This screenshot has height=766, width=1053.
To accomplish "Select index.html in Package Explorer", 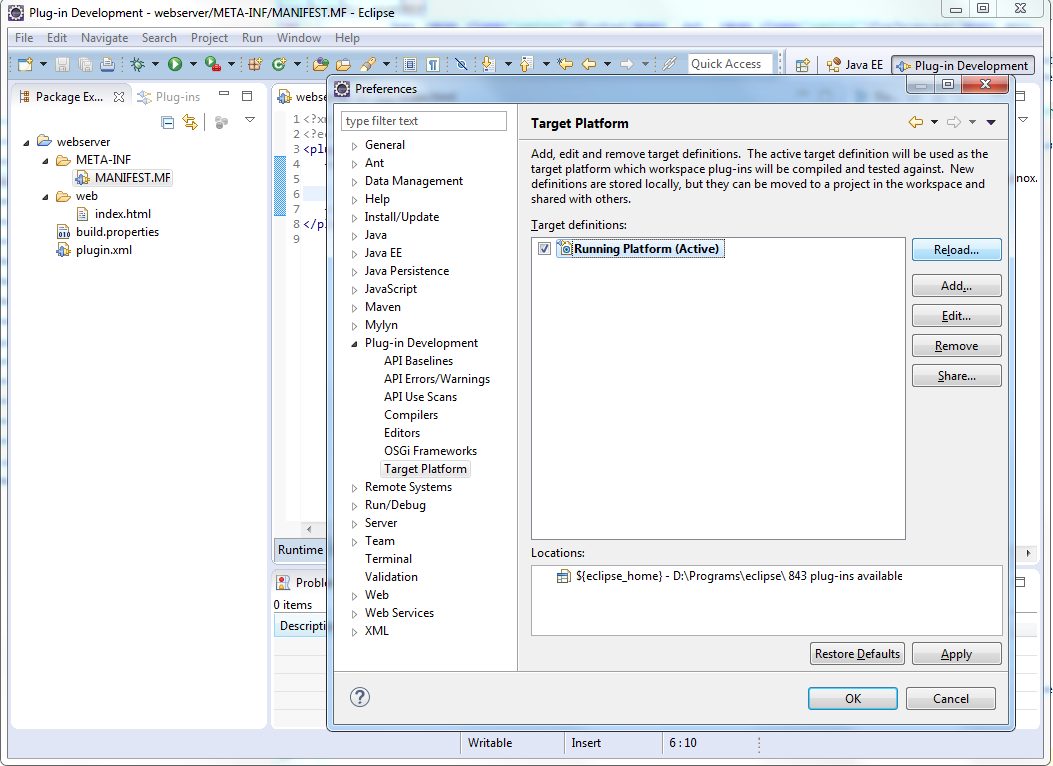I will point(113,214).
